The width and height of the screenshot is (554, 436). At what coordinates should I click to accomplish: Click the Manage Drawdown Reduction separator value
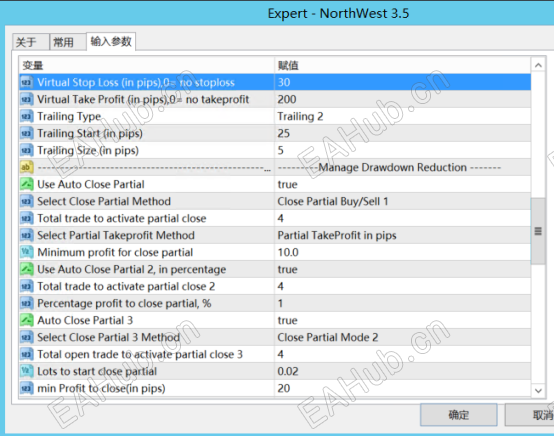(x=403, y=167)
